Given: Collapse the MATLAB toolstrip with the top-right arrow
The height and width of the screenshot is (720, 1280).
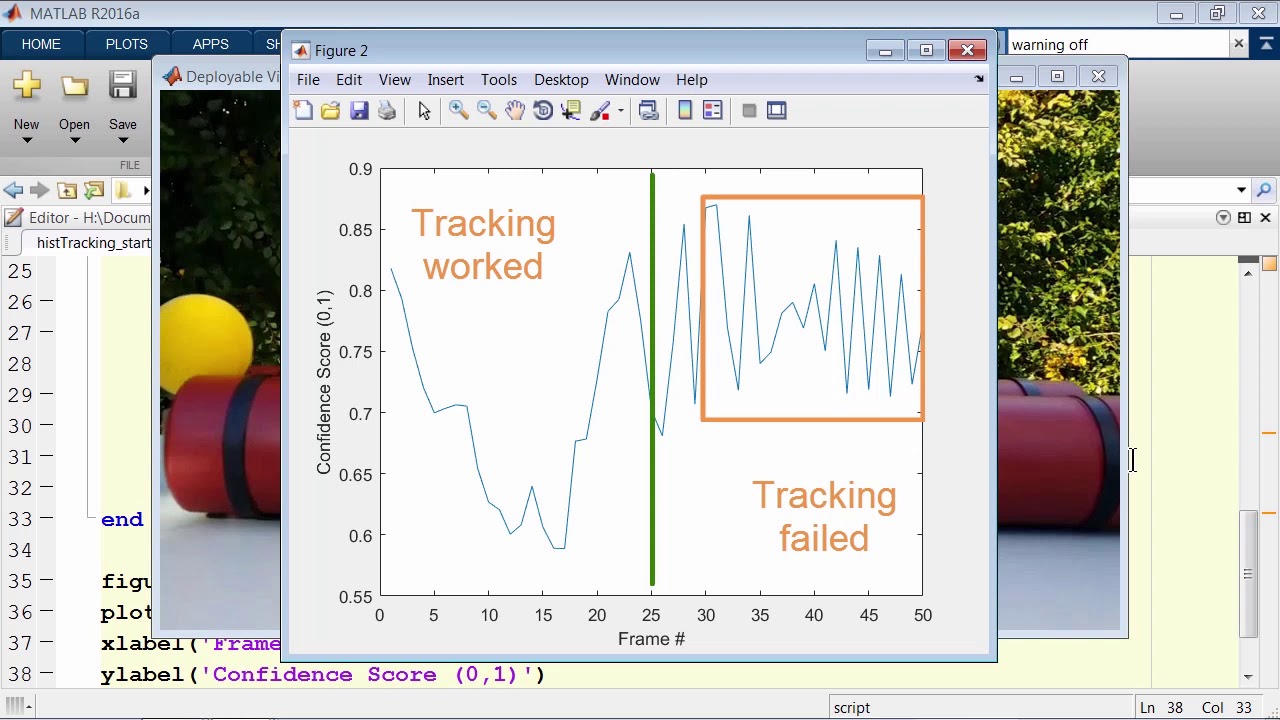Looking at the screenshot, I should [x=1264, y=44].
